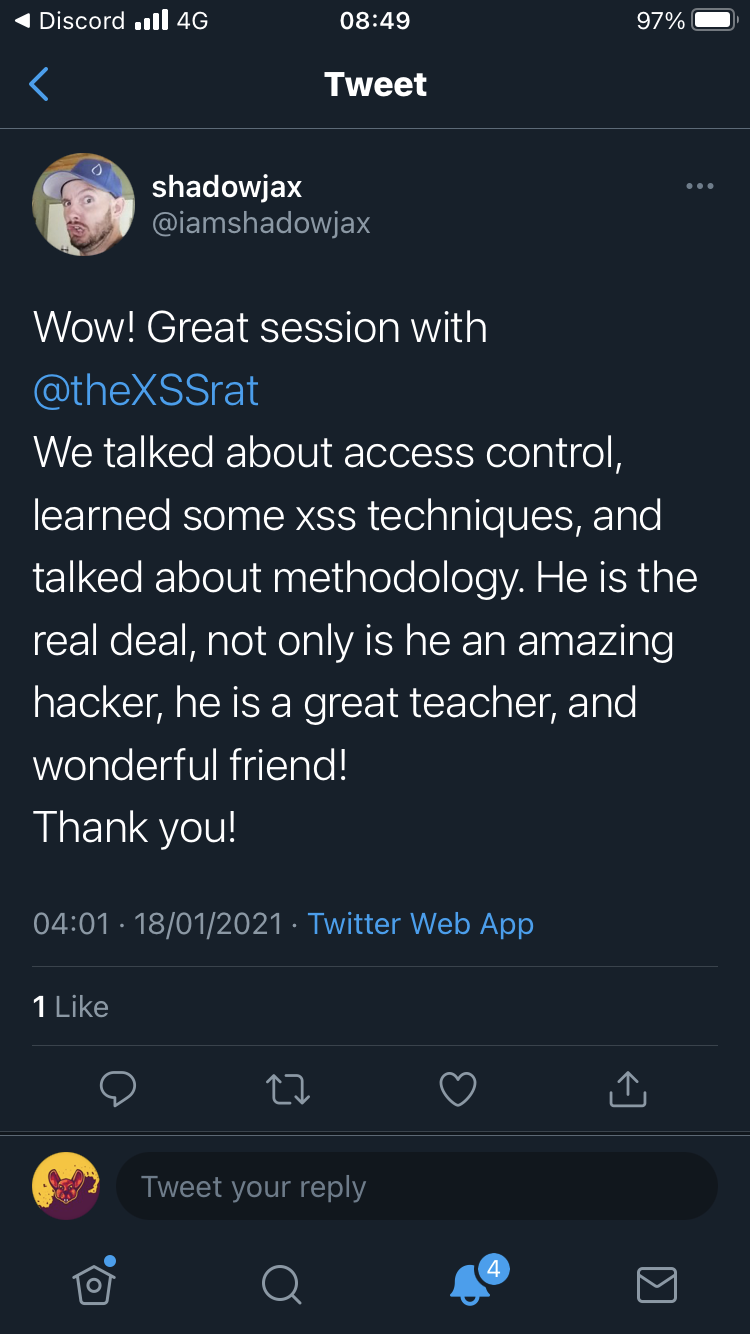Go to the Home tab
The width and height of the screenshot is (750, 1334).
click(94, 1284)
